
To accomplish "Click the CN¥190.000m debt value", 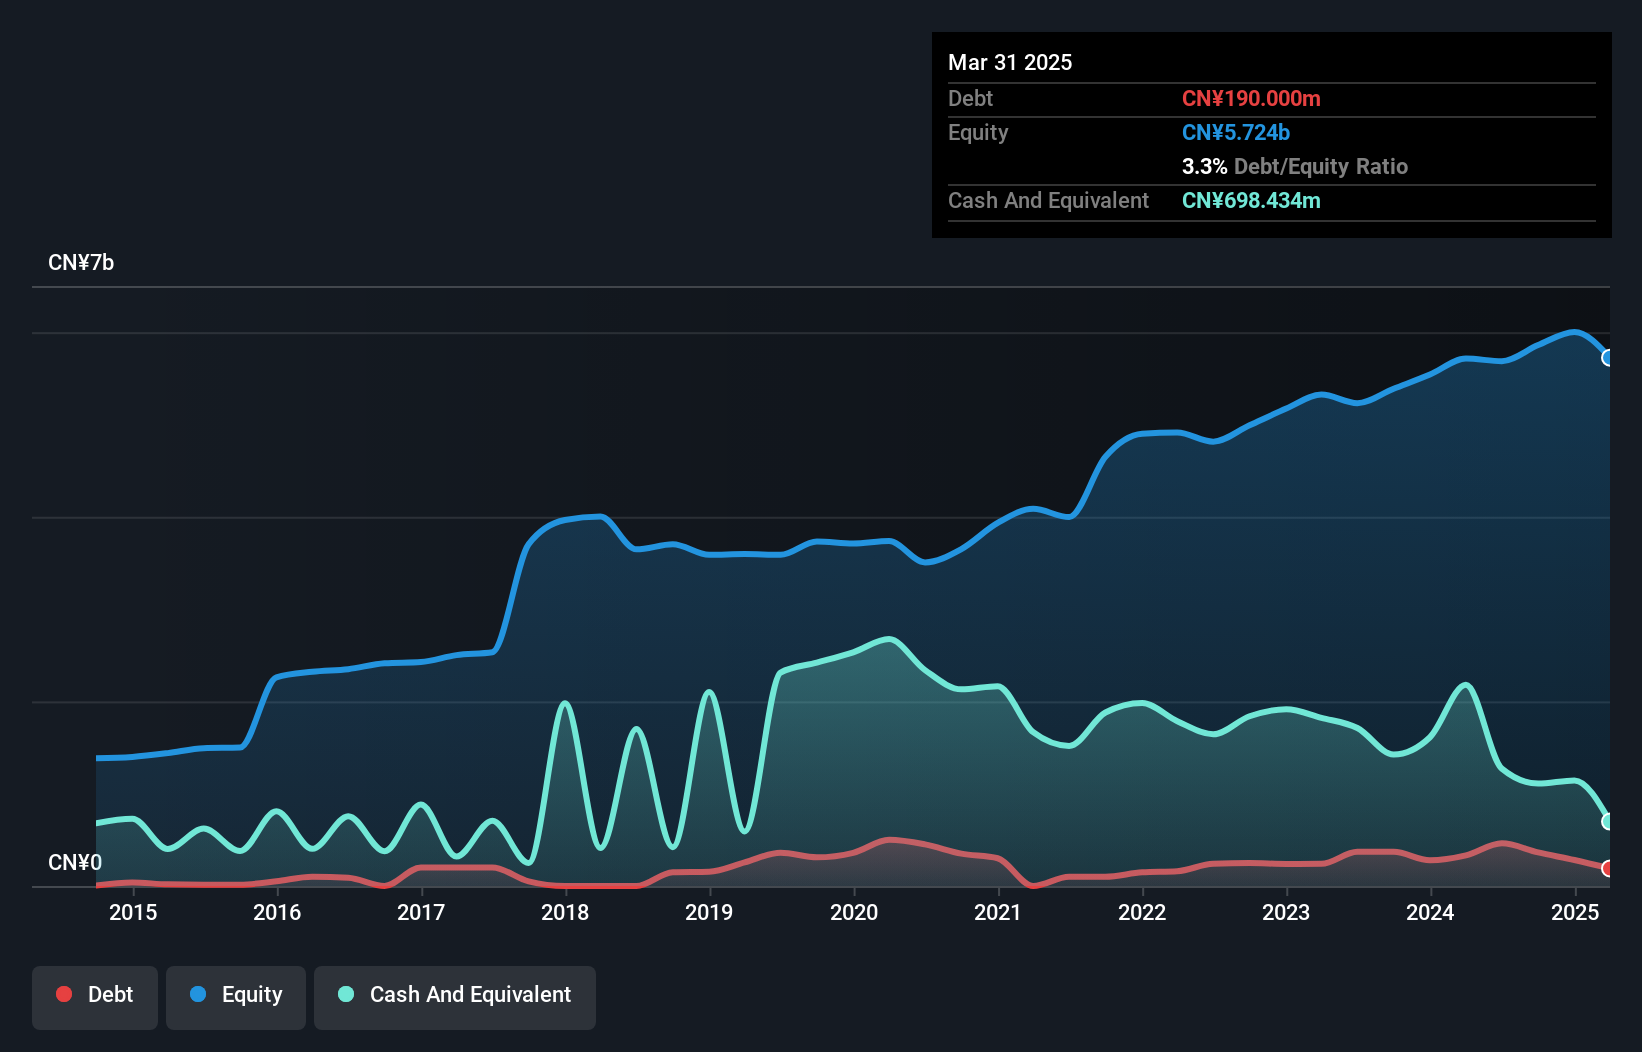I will point(1251,98).
